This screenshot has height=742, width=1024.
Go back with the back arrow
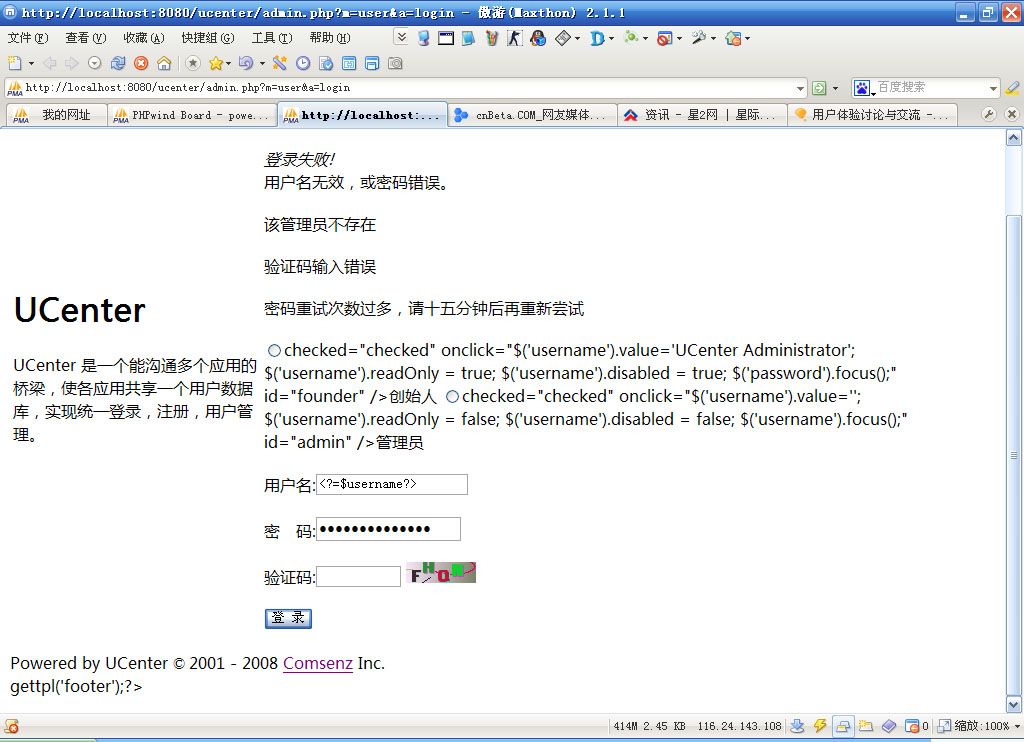(50, 63)
